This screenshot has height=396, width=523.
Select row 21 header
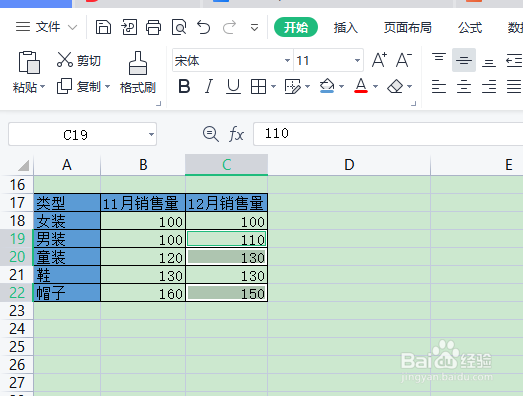coord(17,275)
